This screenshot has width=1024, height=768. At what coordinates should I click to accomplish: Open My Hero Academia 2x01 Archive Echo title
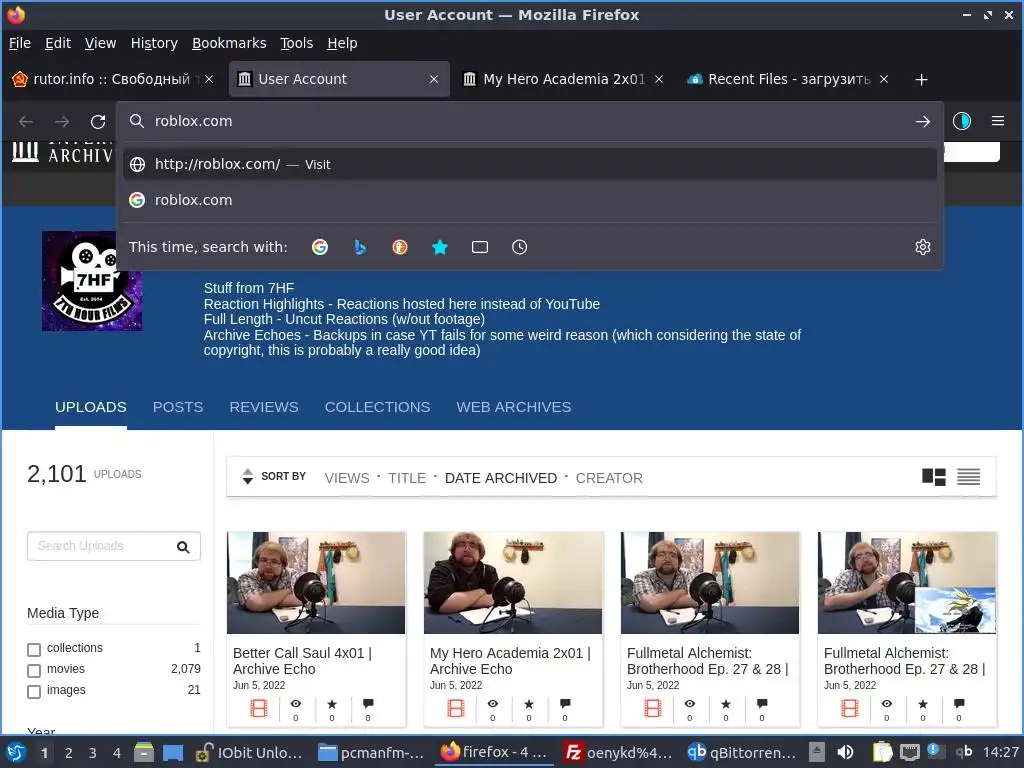(x=510, y=661)
